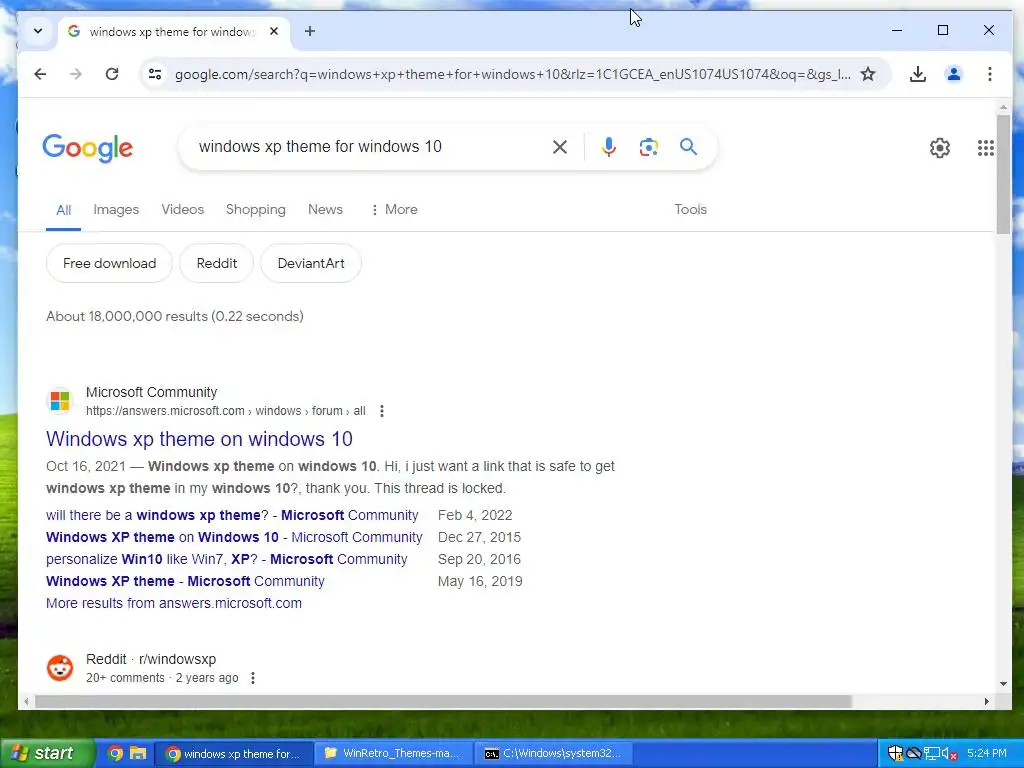
Task: Click the network tray icon
Action: point(932,753)
